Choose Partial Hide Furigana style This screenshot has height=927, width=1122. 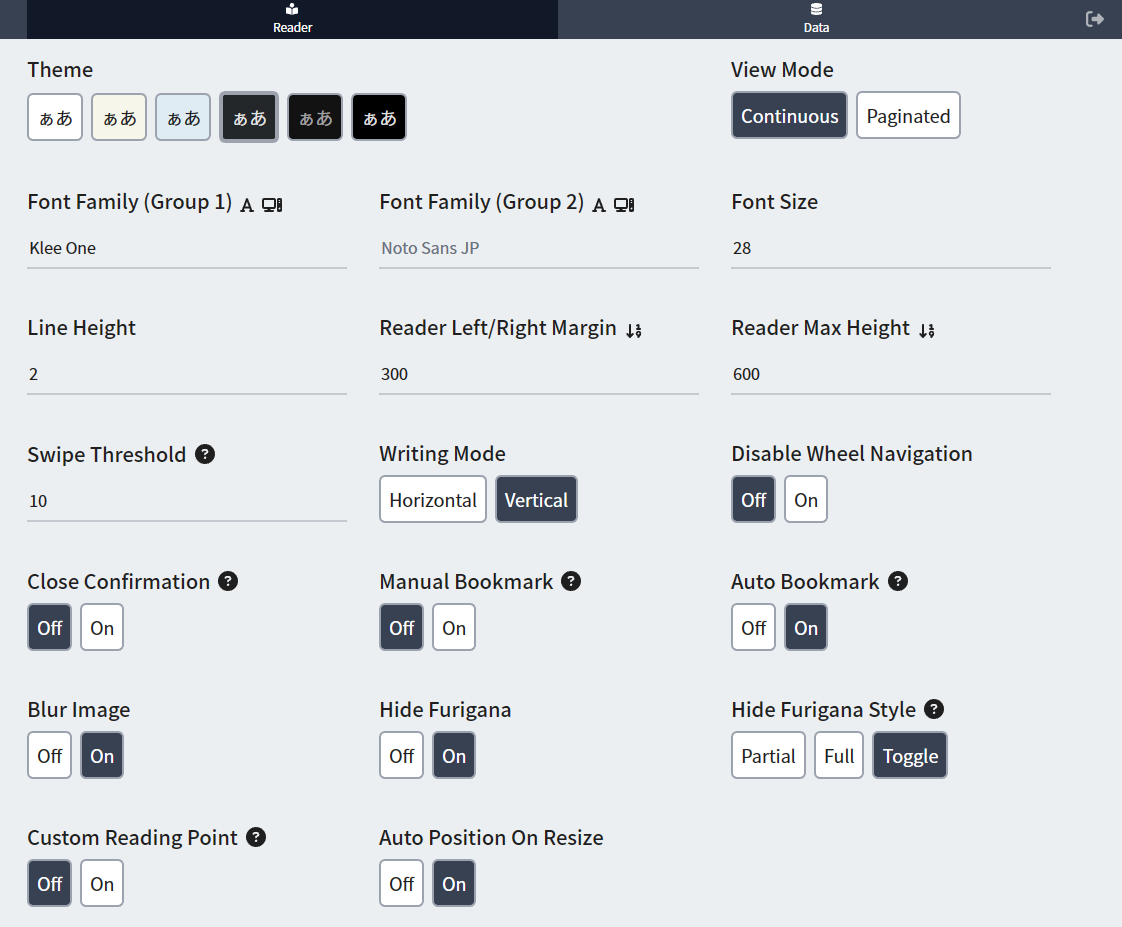tap(768, 756)
